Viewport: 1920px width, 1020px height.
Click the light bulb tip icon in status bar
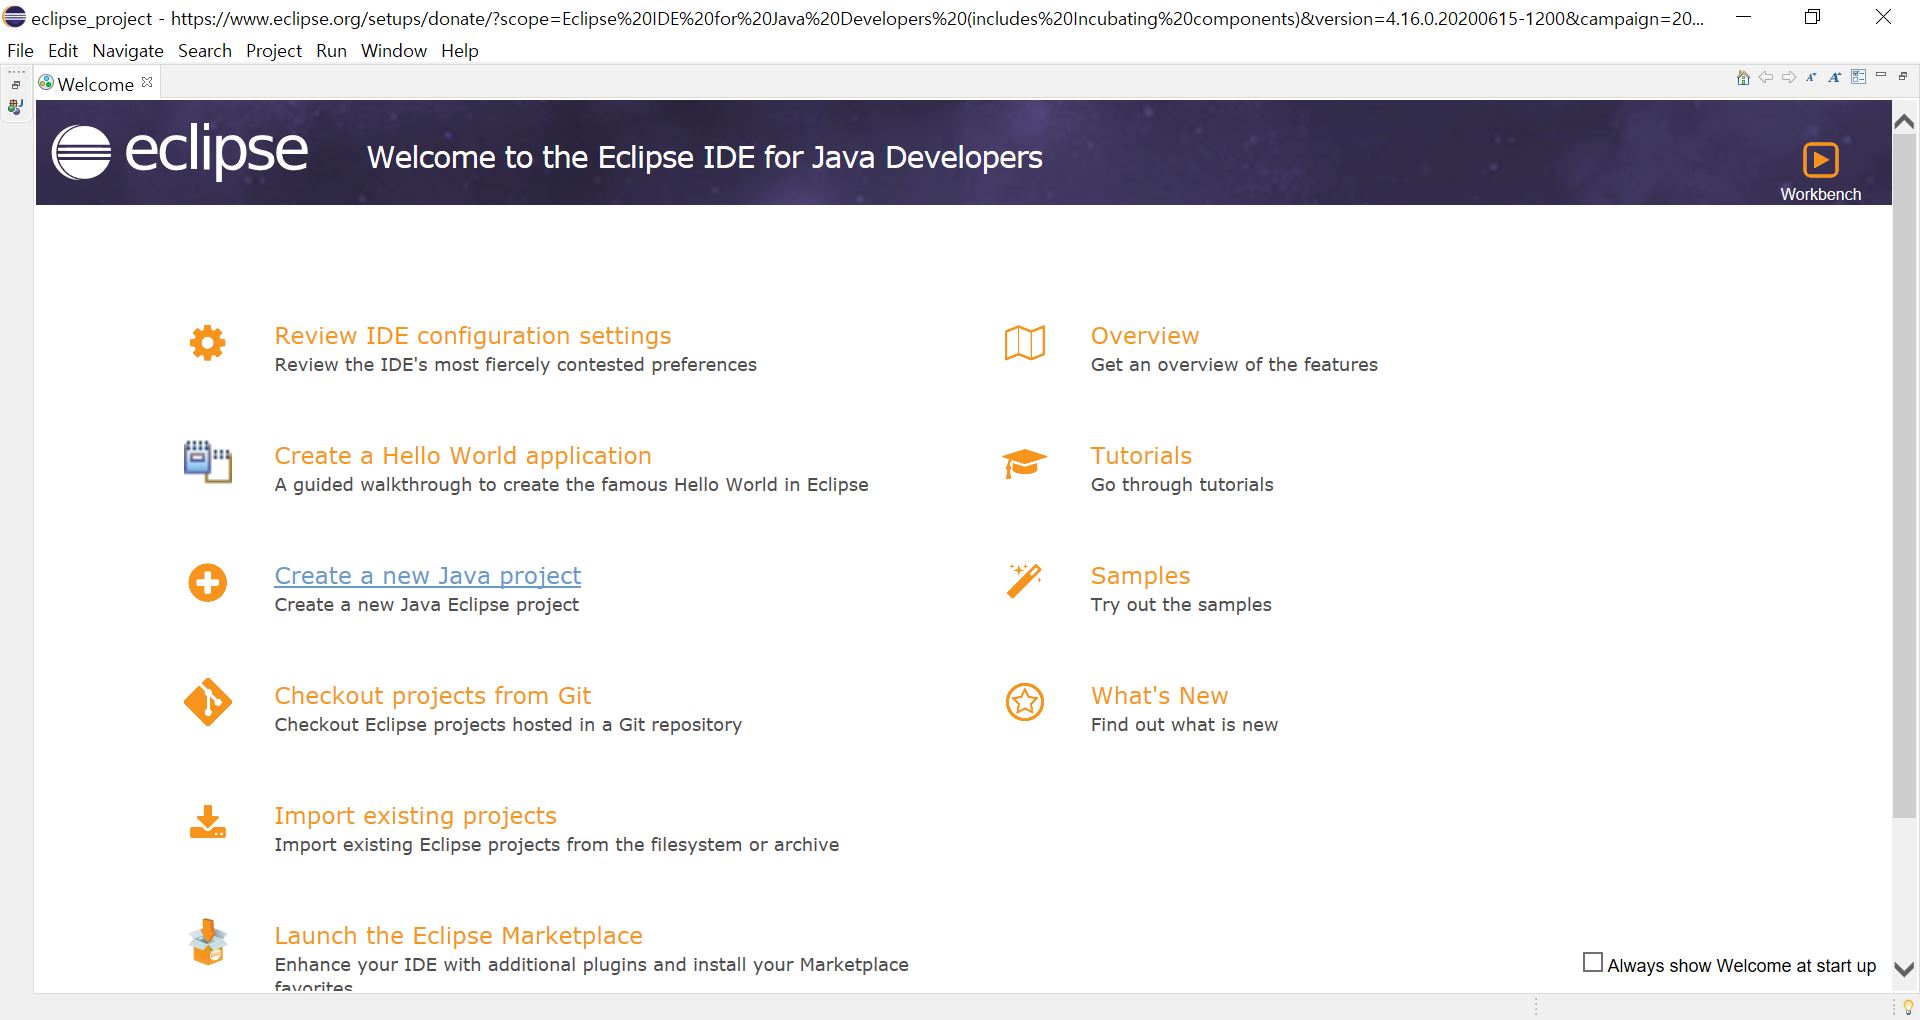tap(1908, 1007)
